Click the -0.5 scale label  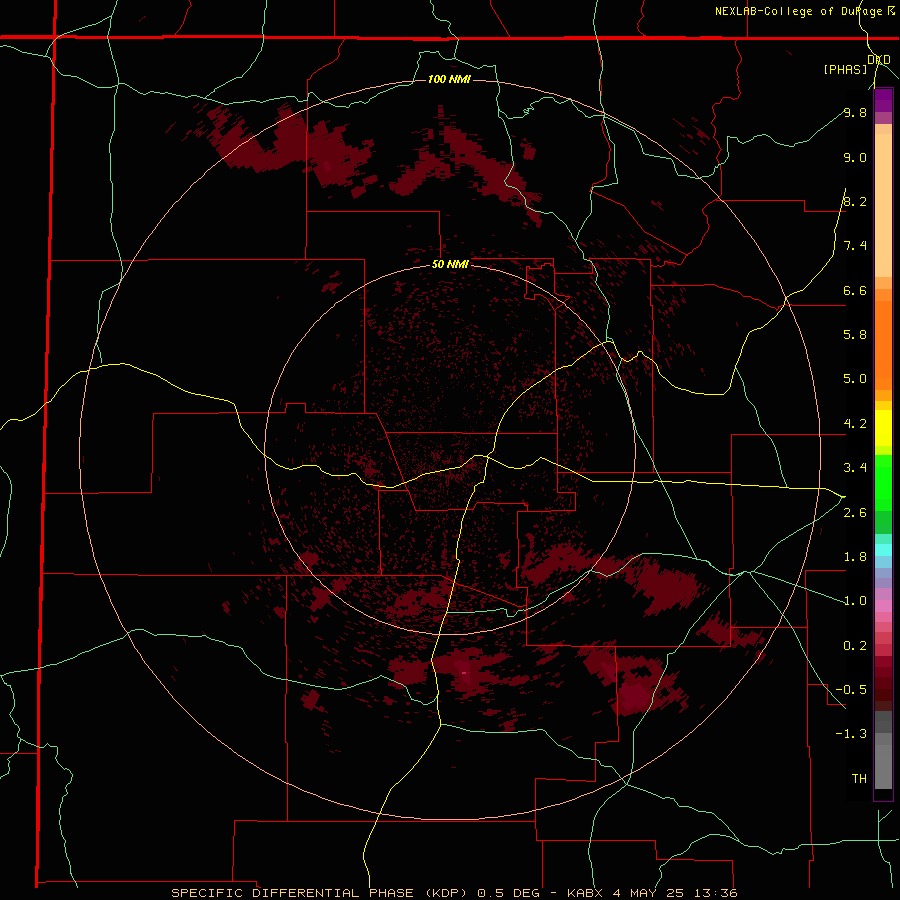click(x=851, y=690)
